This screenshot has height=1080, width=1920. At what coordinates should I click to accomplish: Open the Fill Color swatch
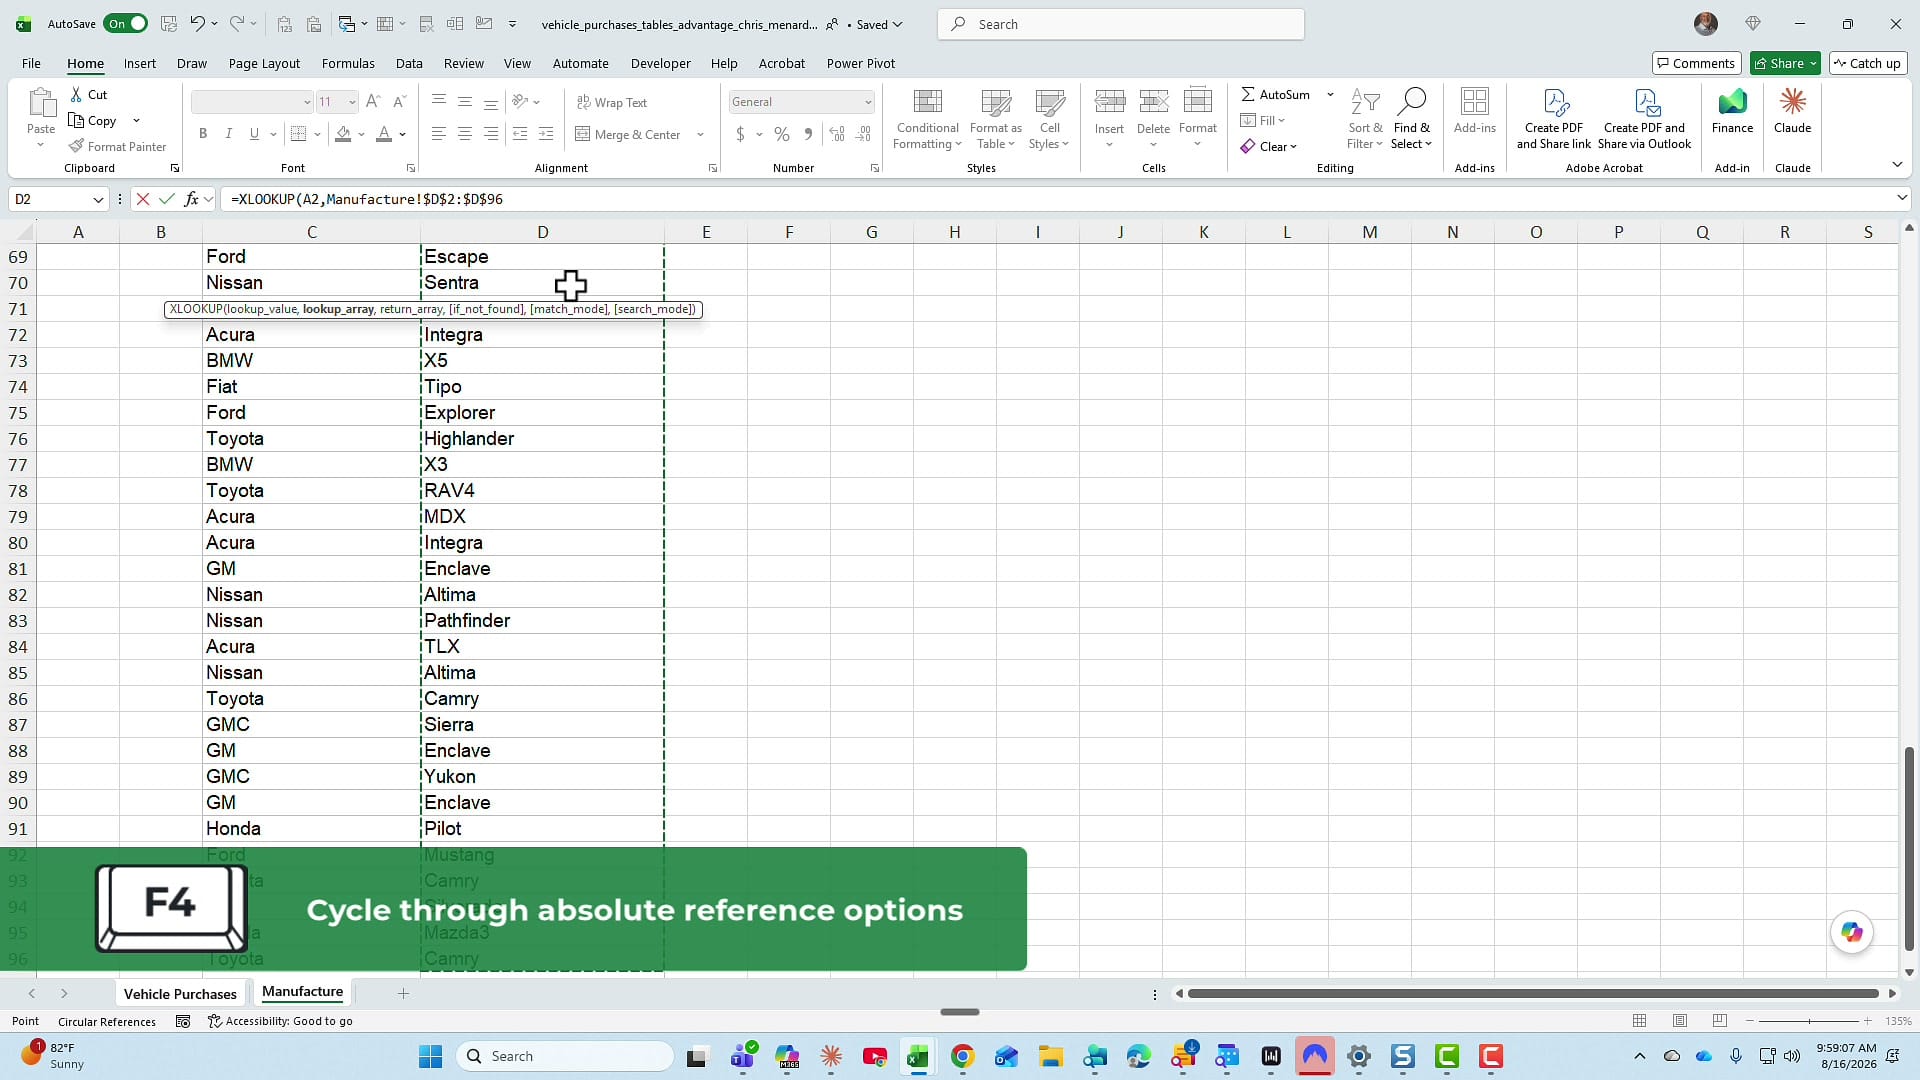(344, 134)
